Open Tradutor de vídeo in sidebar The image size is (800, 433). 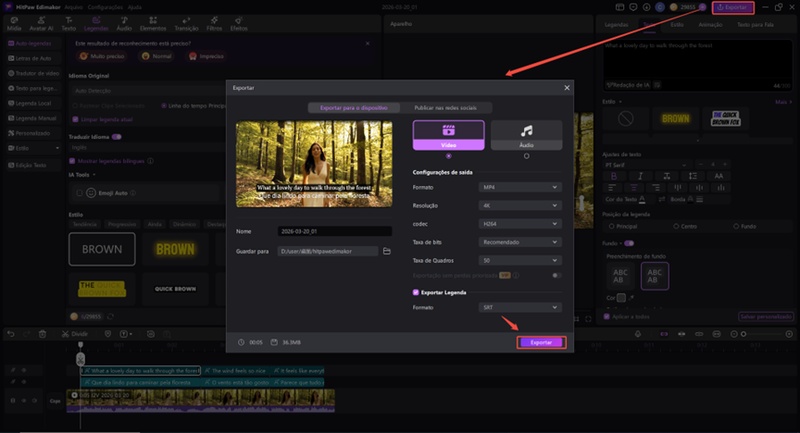34,73
